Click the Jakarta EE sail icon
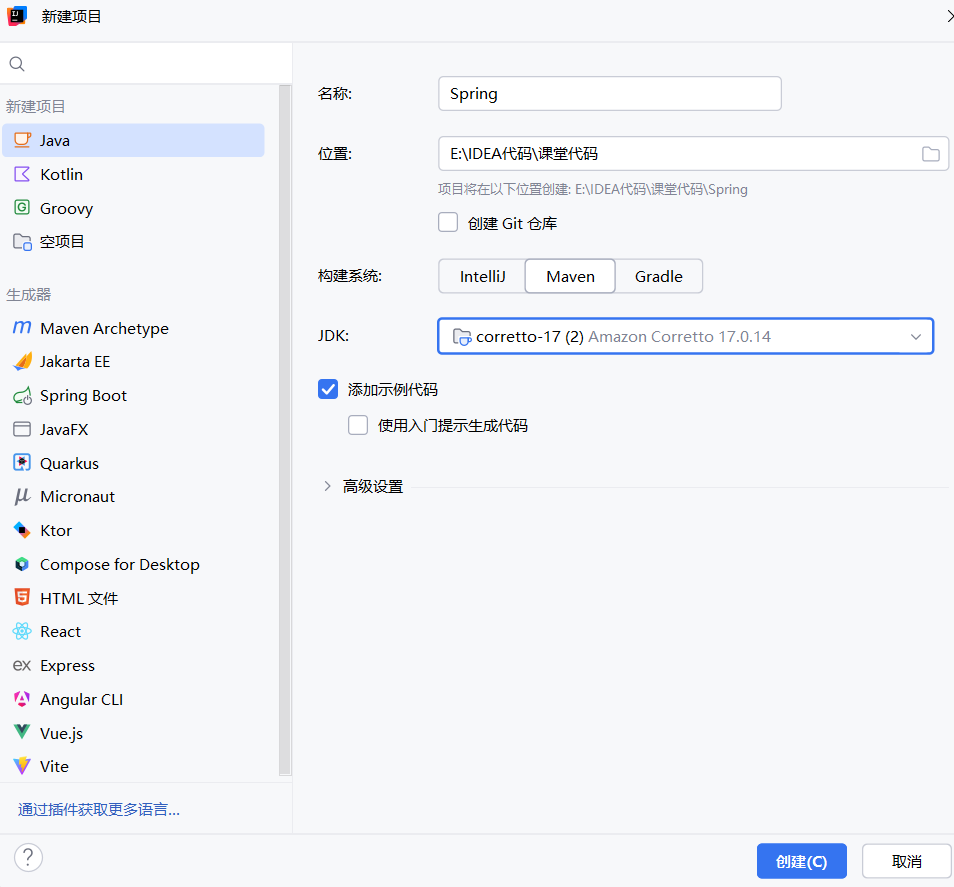Viewport: 954px width, 887px height. pyautogui.click(x=23, y=361)
